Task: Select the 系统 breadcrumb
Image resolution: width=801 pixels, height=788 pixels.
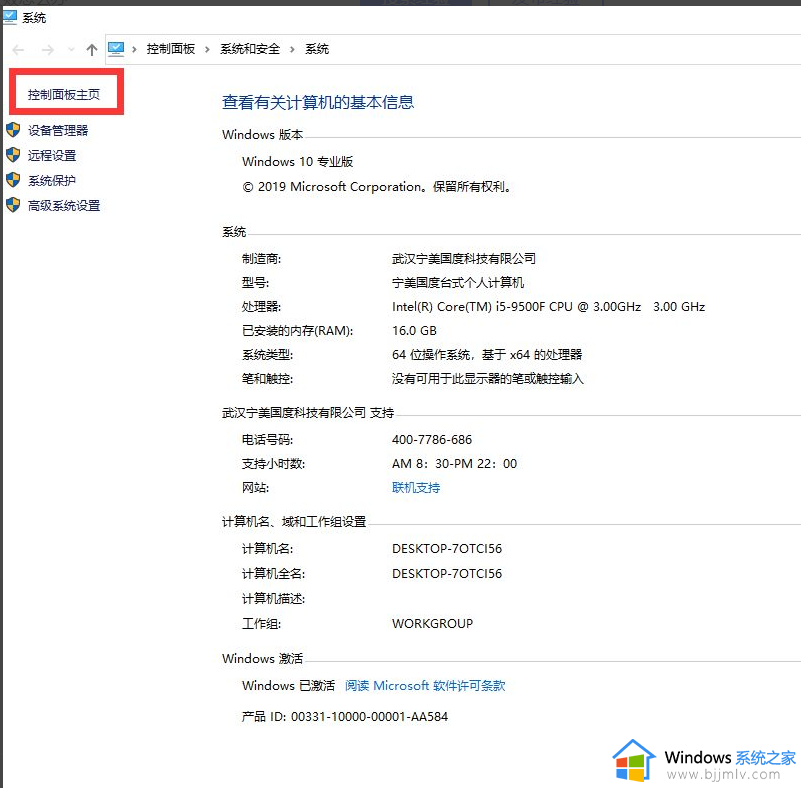Action: coord(317,49)
